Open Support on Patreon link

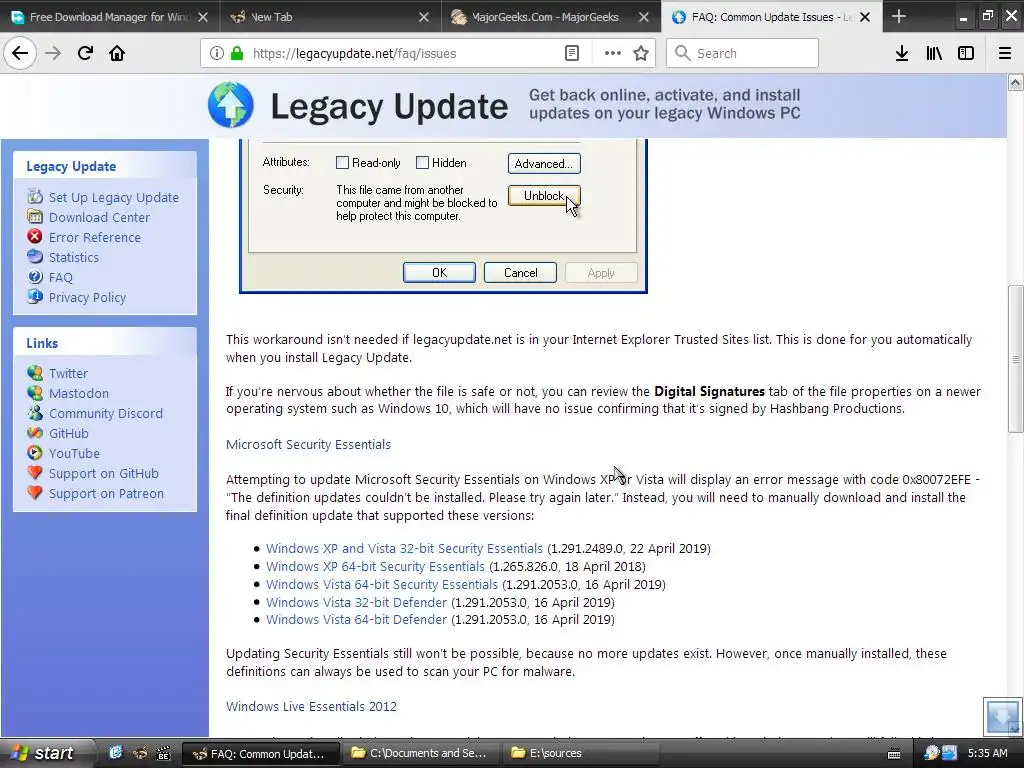(x=106, y=494)
